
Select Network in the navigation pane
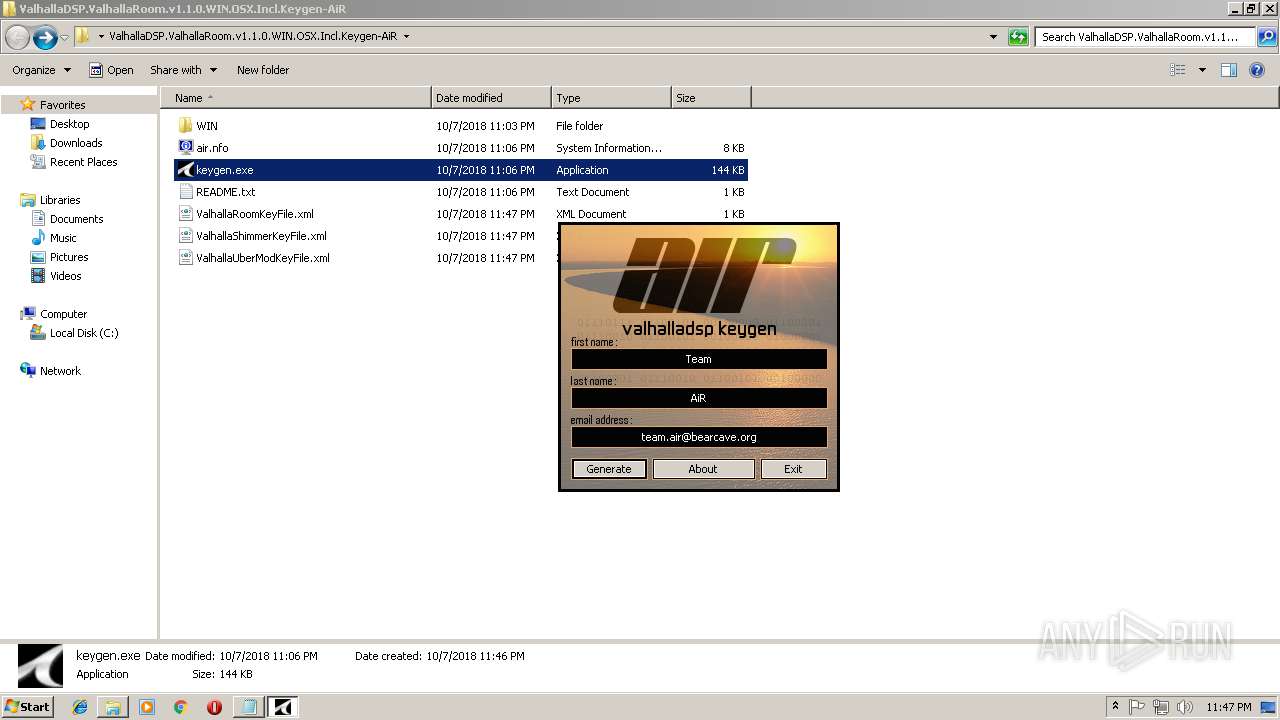(60, 371)
